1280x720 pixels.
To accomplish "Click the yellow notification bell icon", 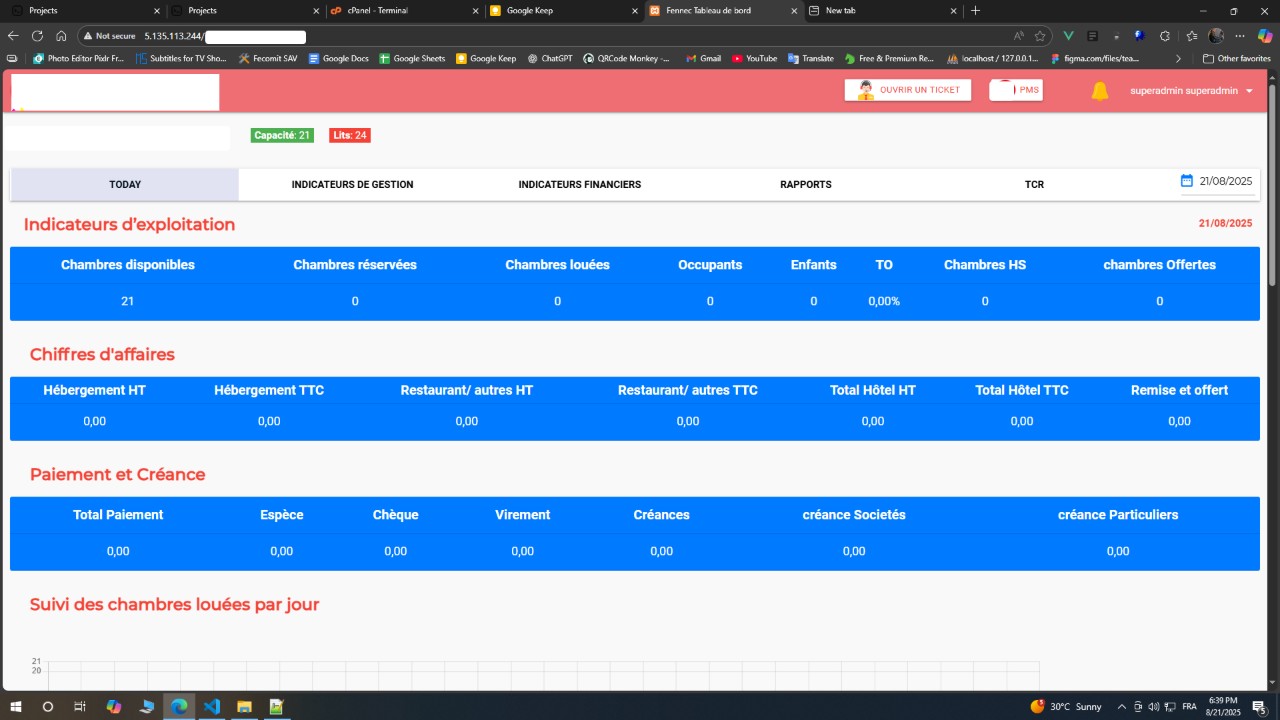I will tap(1100, 91).
